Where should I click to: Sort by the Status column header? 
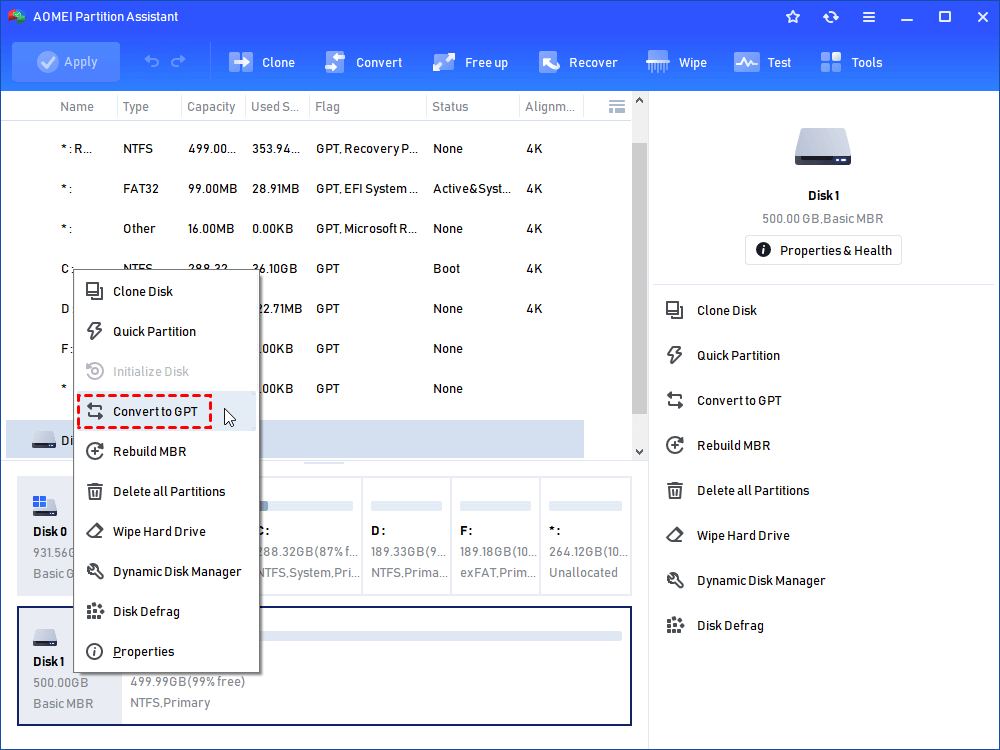coord(450,107)
